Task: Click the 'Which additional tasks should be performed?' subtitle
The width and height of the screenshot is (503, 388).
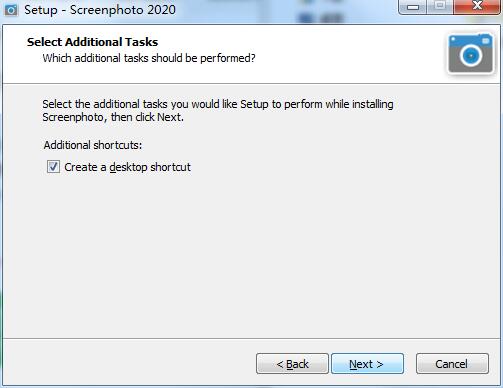Action: point(149,58)
